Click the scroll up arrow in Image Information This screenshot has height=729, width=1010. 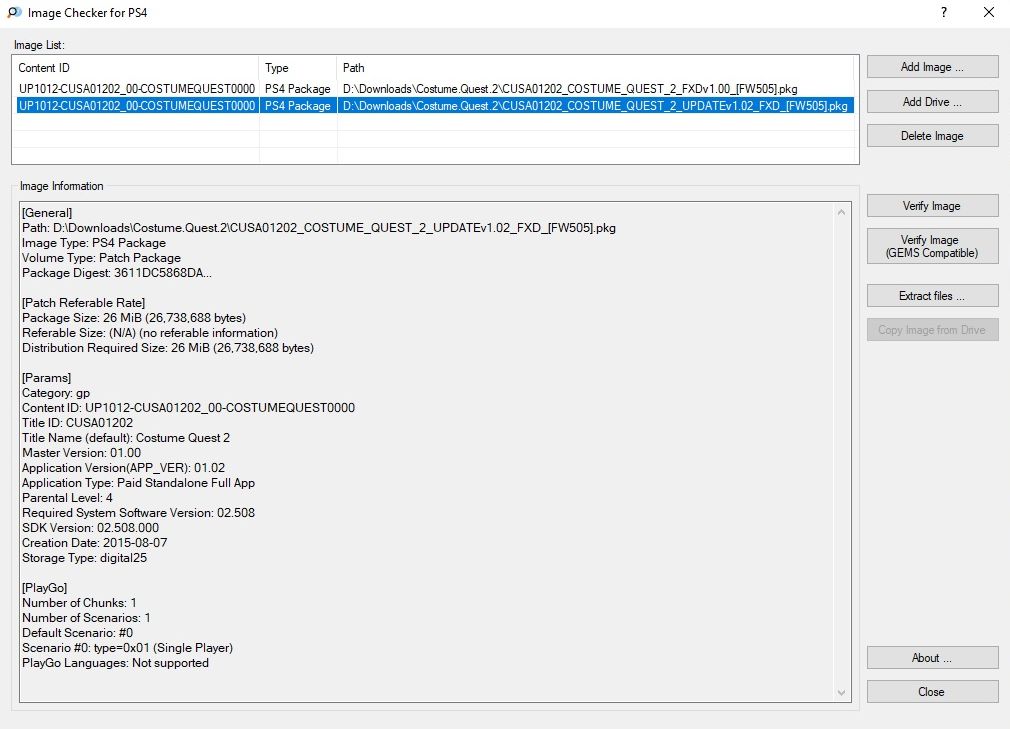click(841, 212)
